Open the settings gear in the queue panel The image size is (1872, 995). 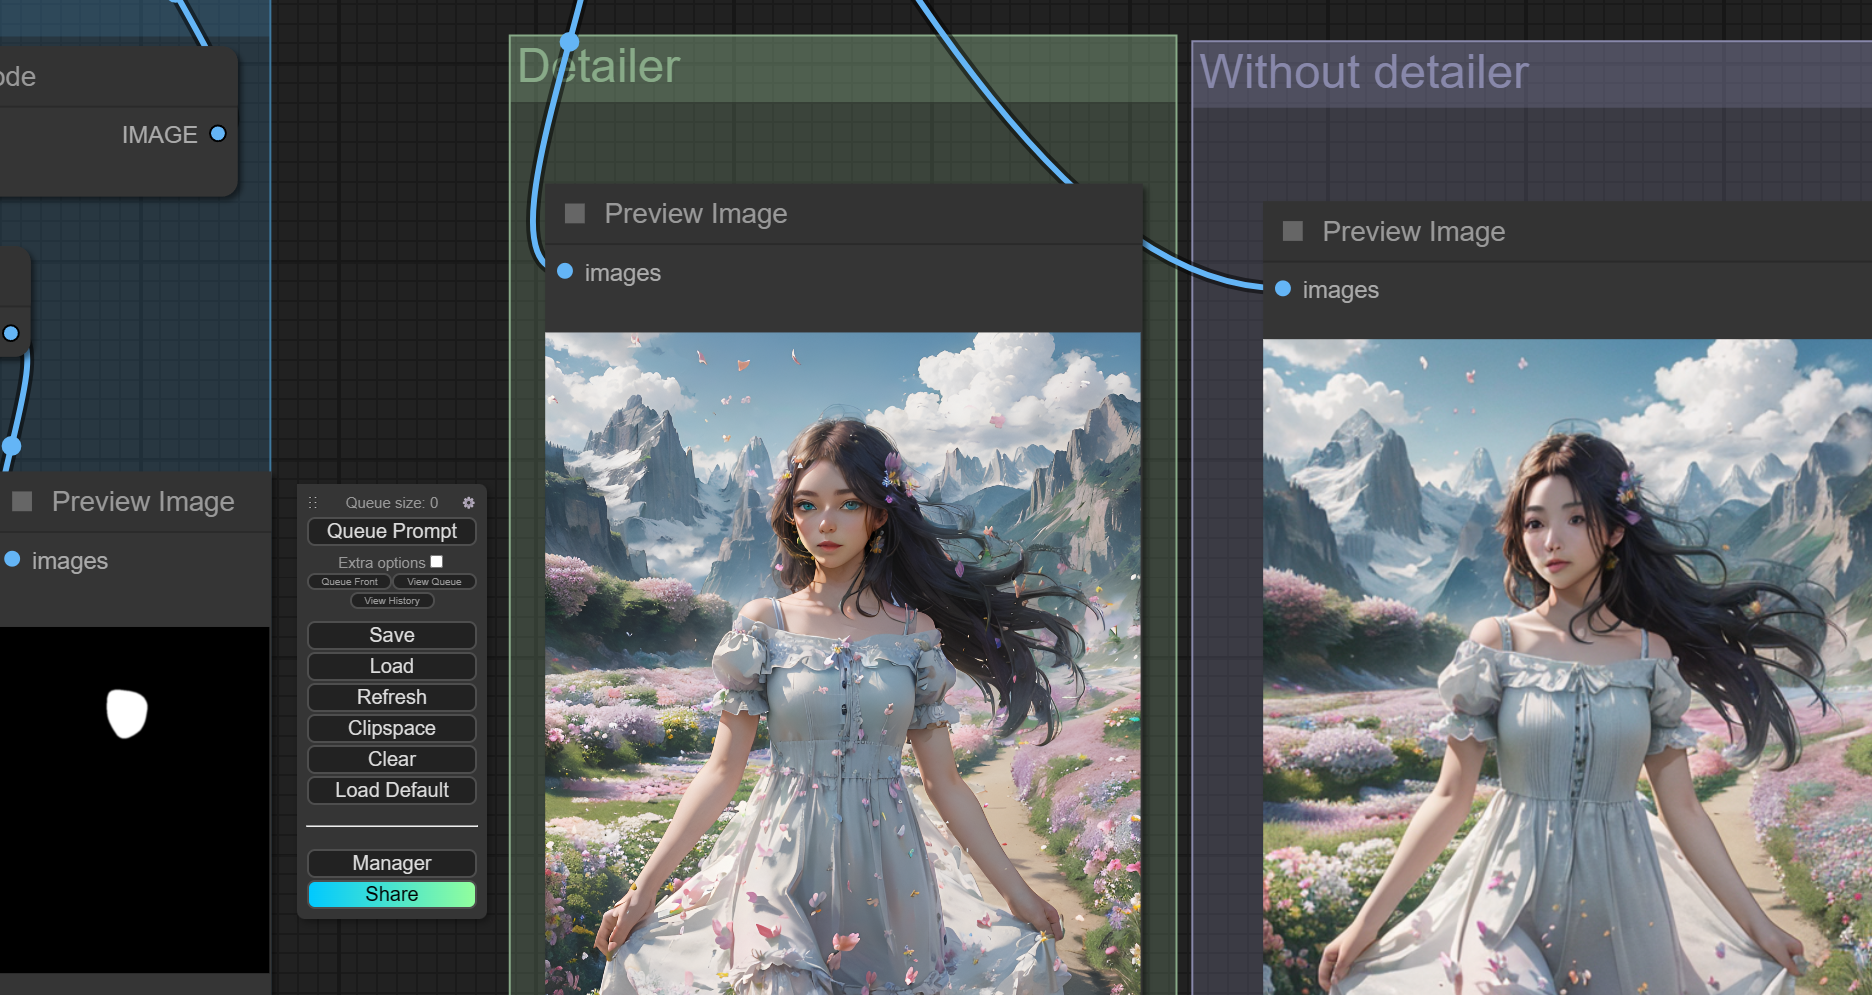click(x=468, y=503)
